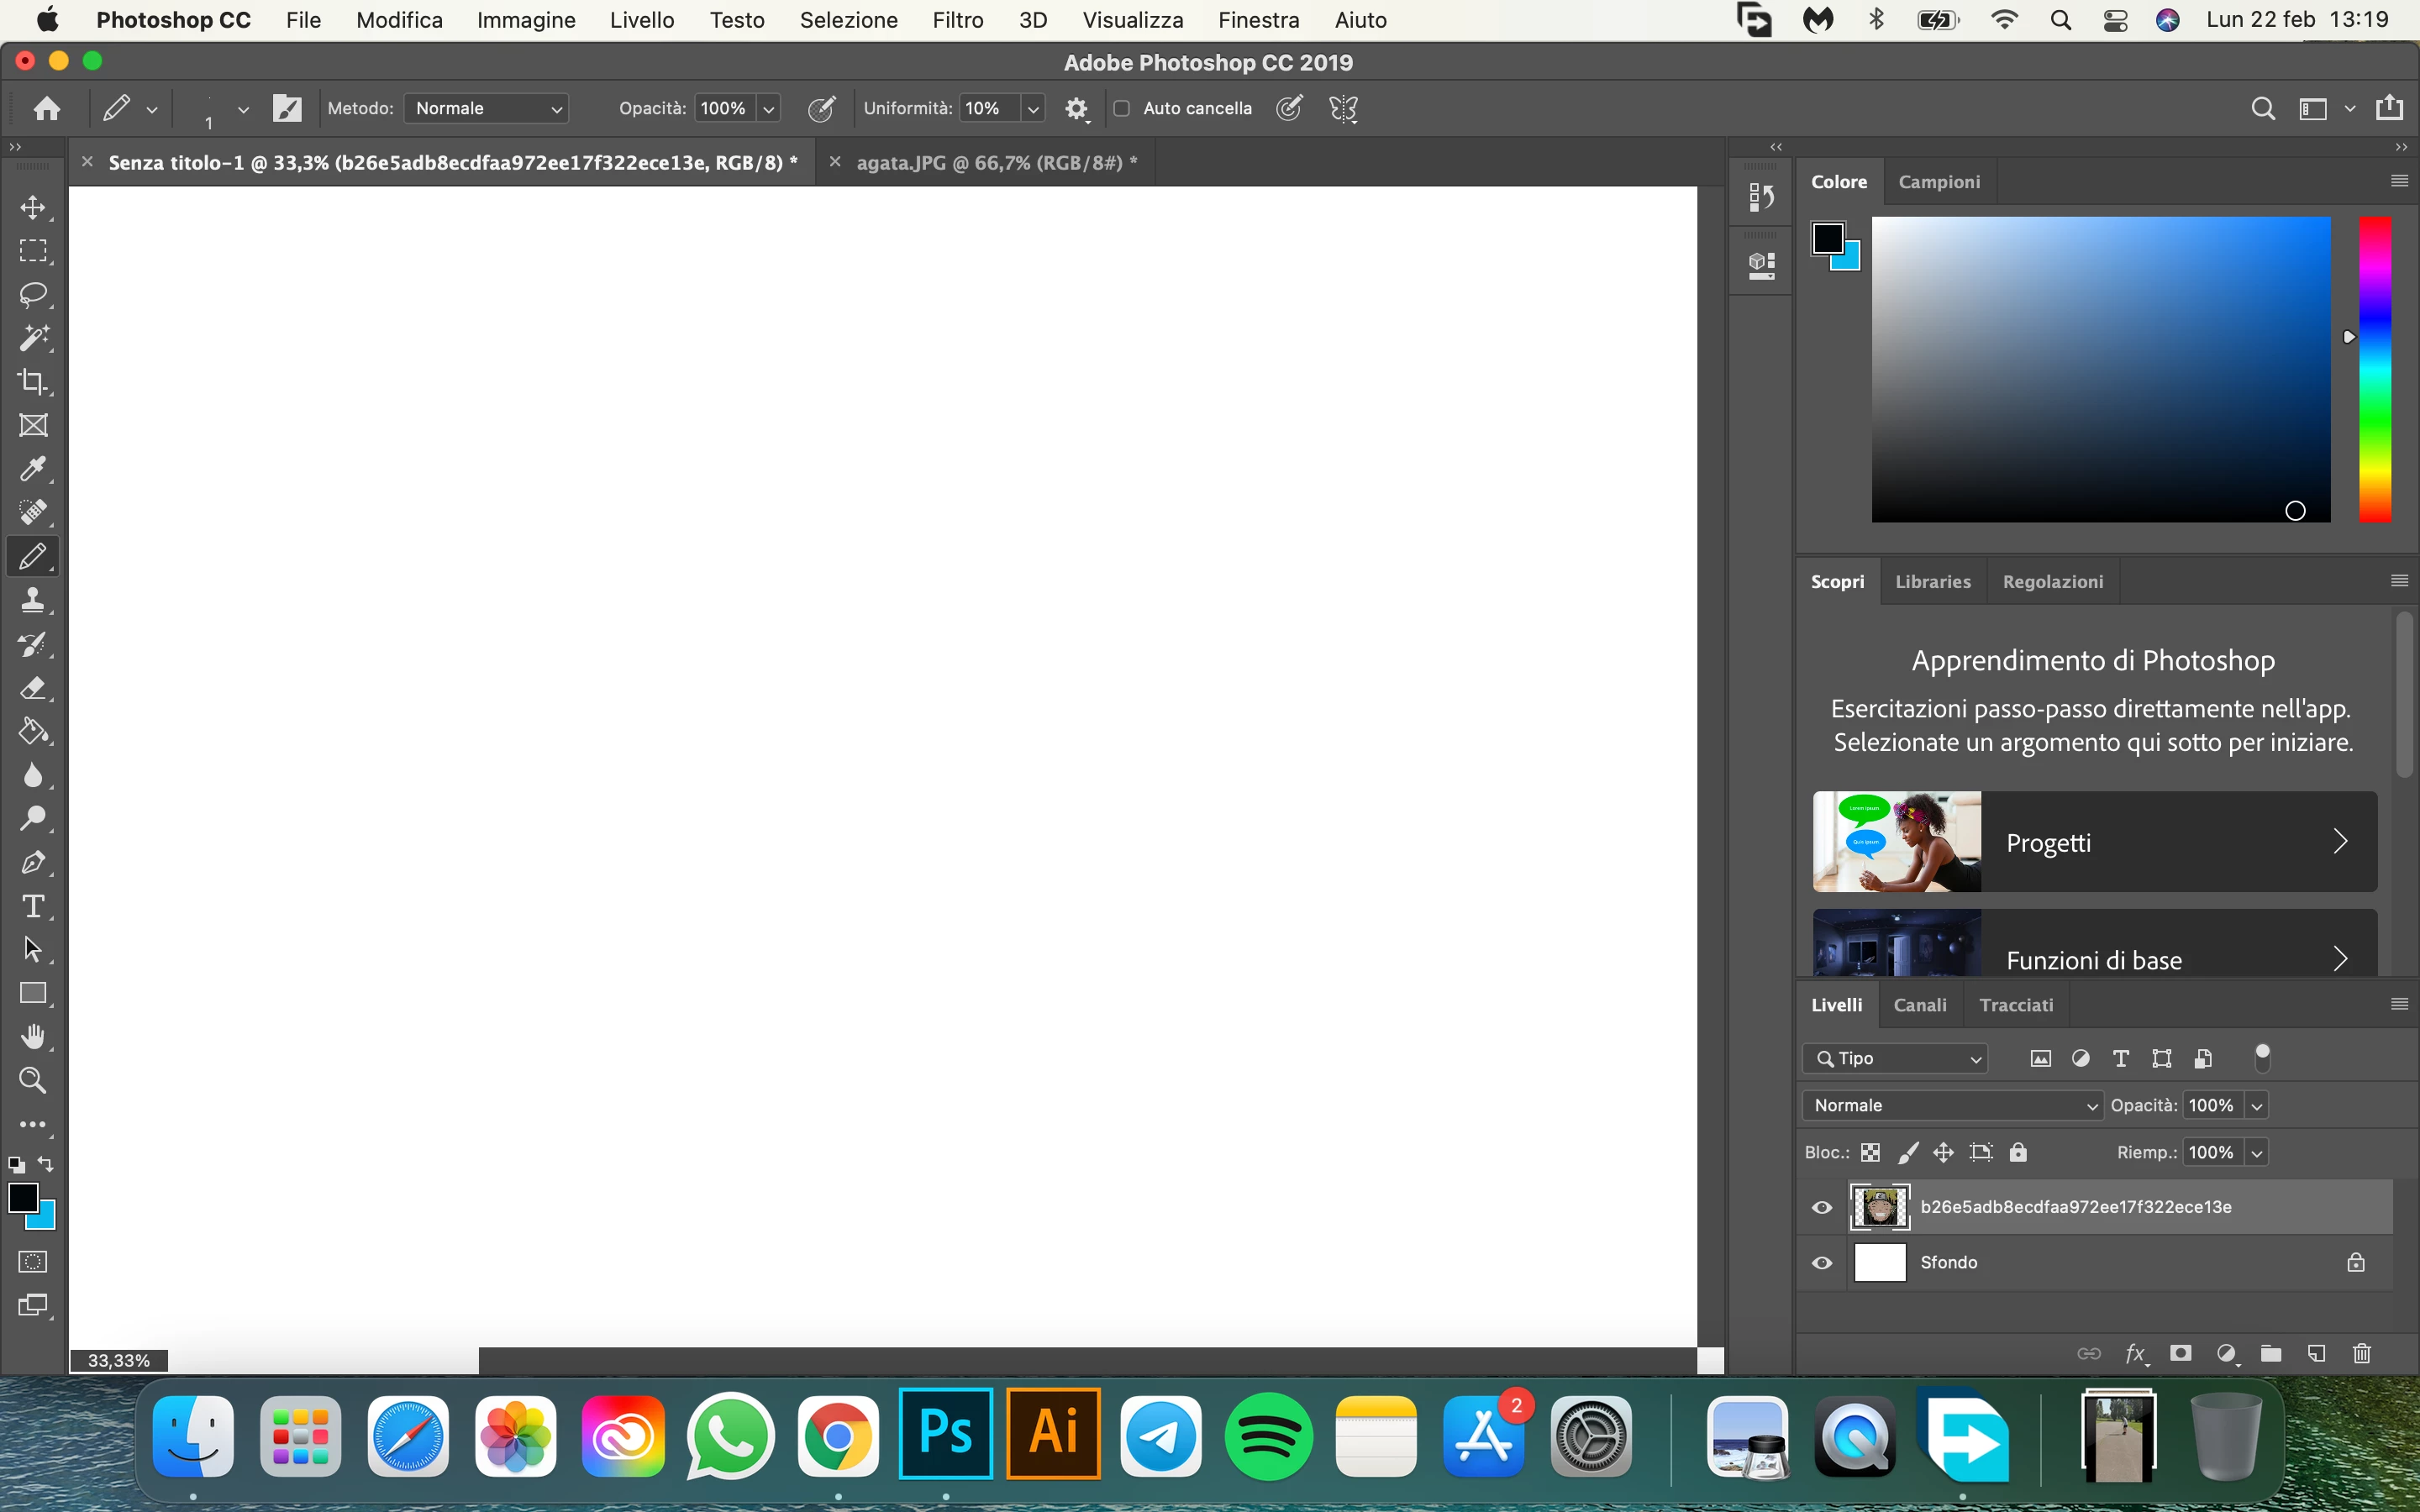Screen dimensions: 2420x1512
Task: Select the Lasso tool
Action: pos(33,294)
